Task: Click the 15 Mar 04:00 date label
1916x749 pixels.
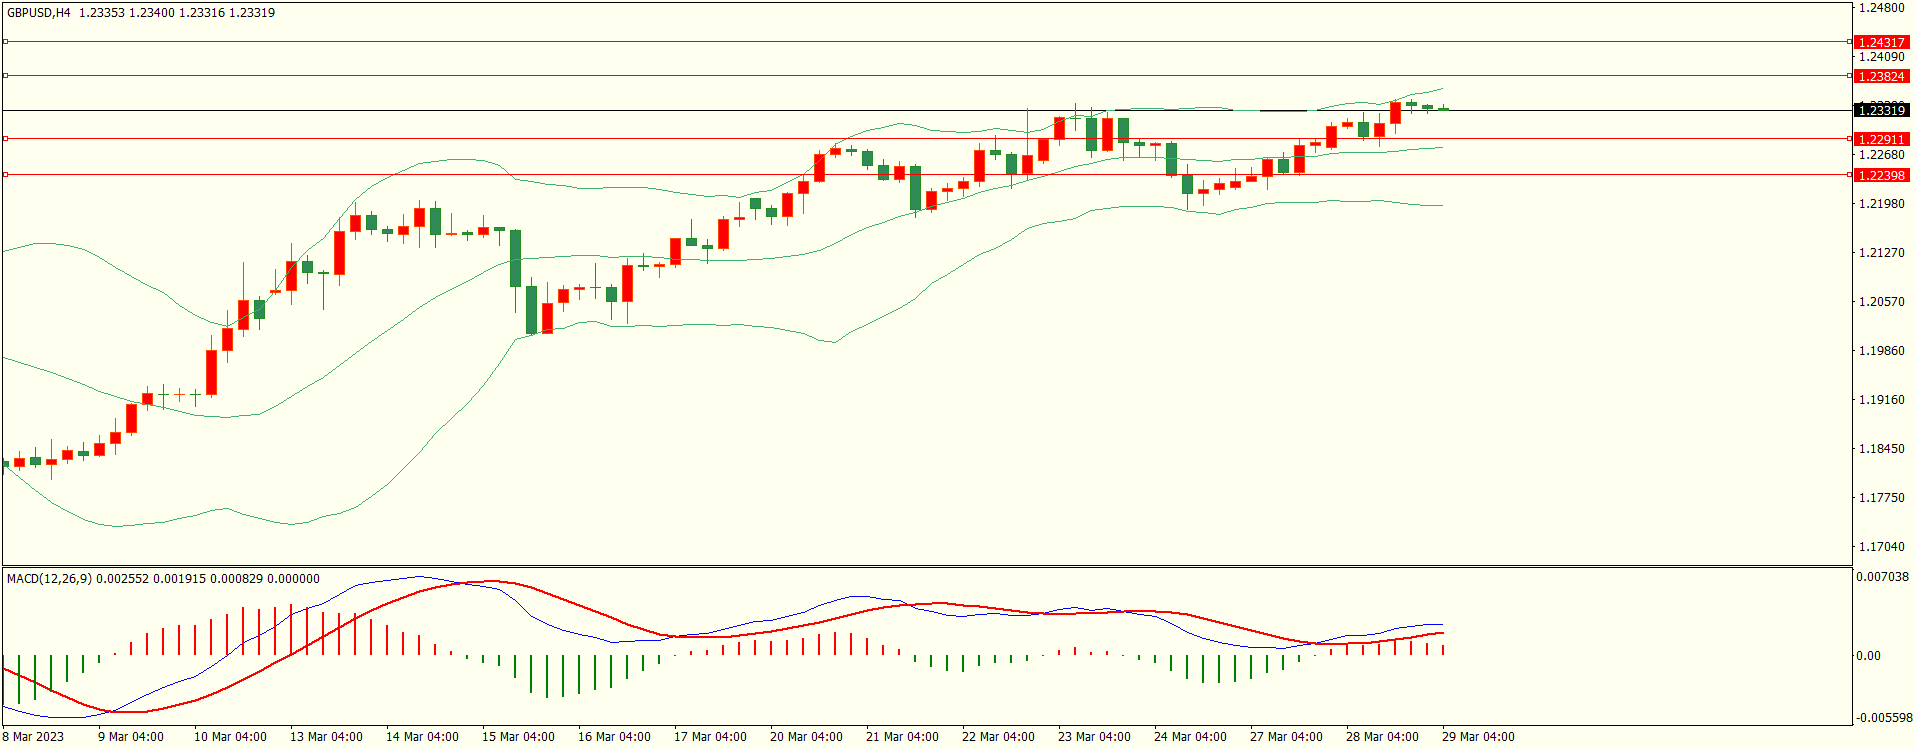Action: pyautogui.click(x=518, y=737)
